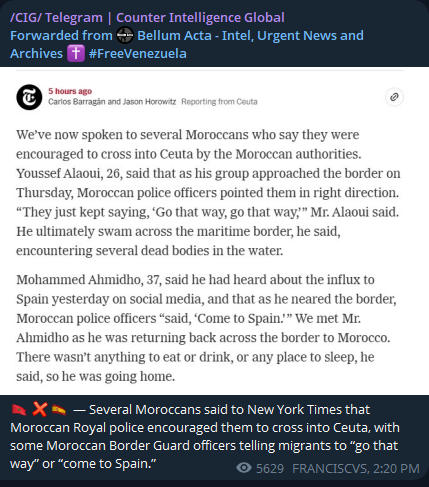Click the New York Times logo icon

29,97
